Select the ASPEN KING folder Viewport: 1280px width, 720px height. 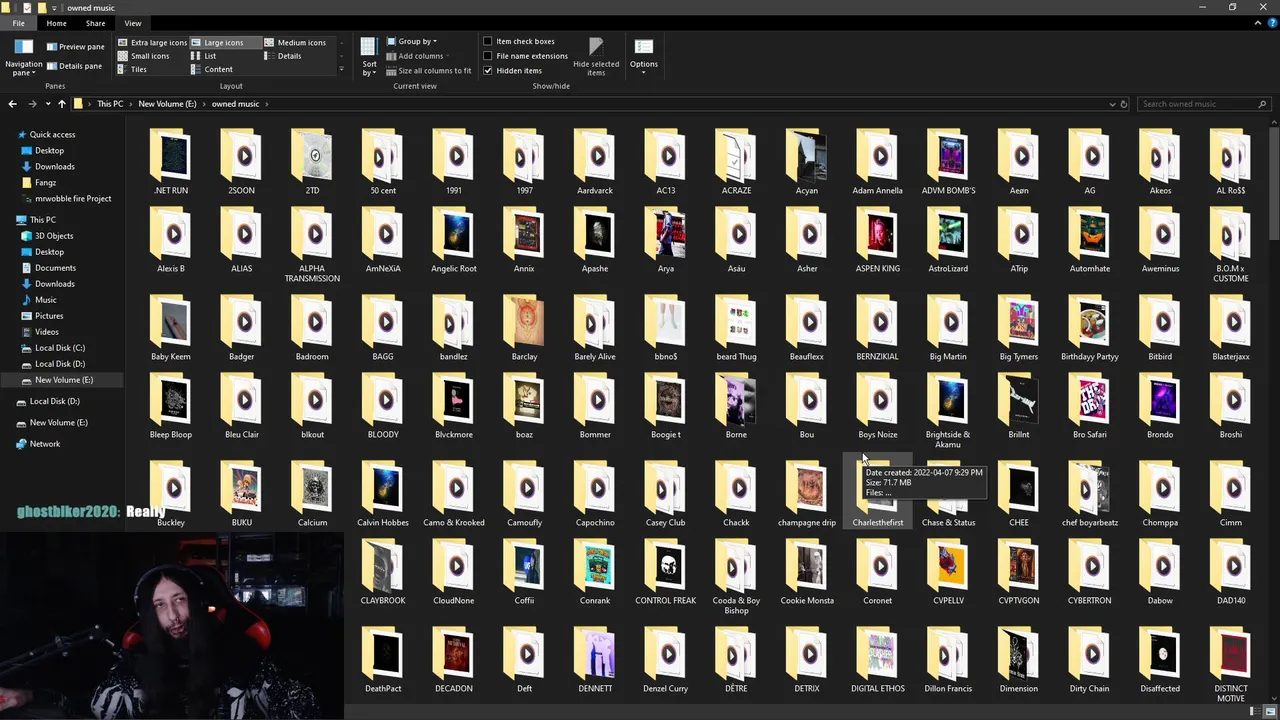pyautogui.click(x=878, y=241)
